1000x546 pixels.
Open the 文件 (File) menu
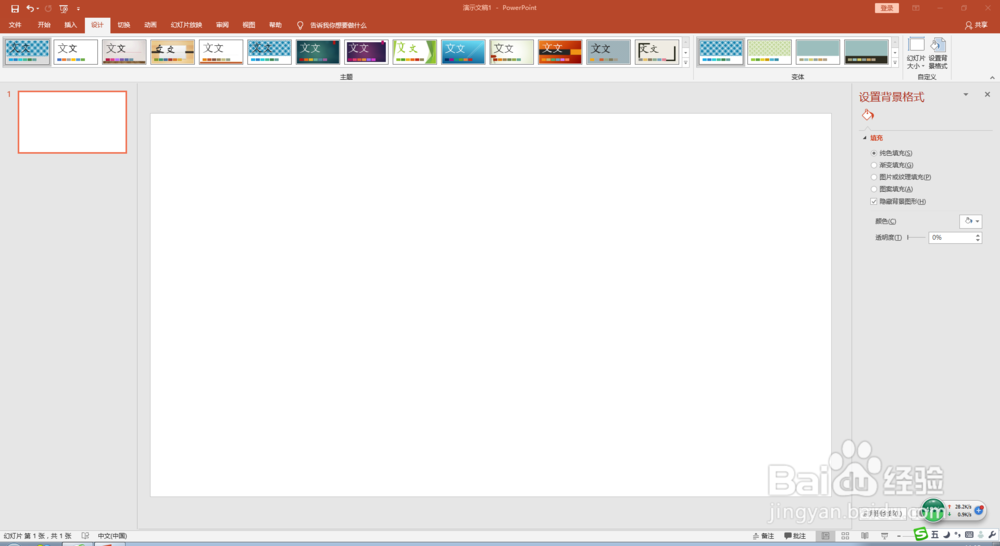(x=15, y=25)
